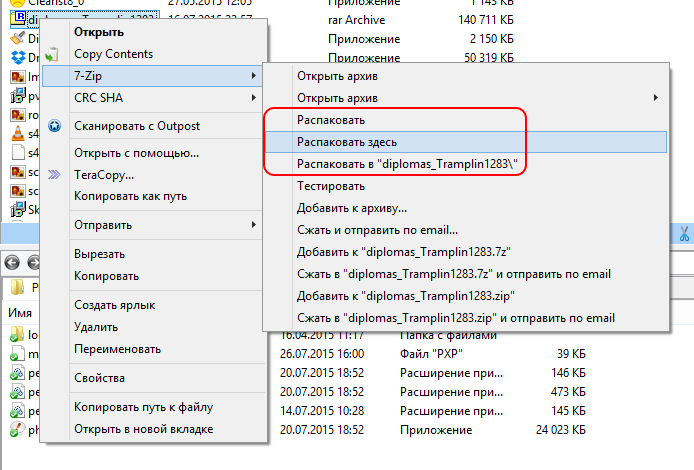Expand second Открыть архив submenu arrow

pos(657,98)
